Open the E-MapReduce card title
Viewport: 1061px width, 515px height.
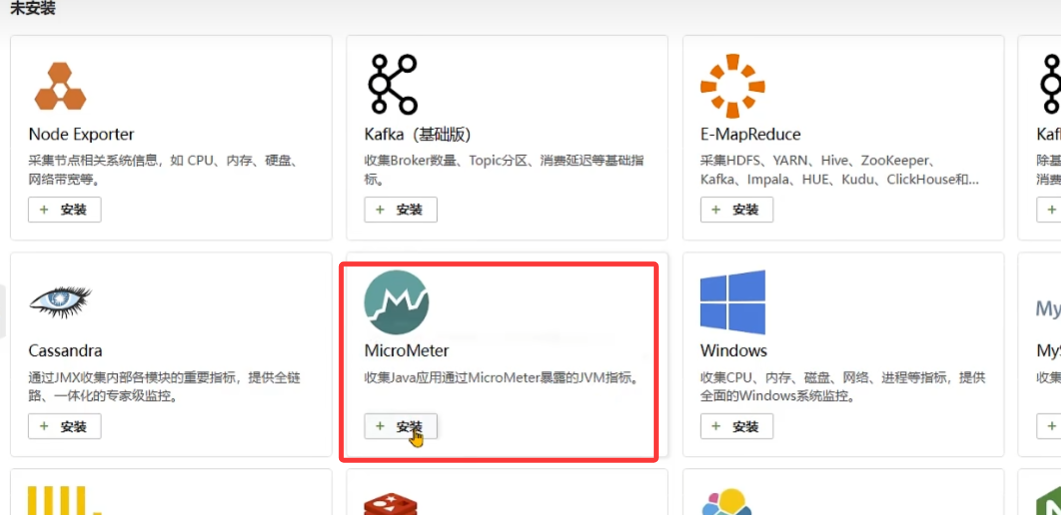tap(750, 134)
